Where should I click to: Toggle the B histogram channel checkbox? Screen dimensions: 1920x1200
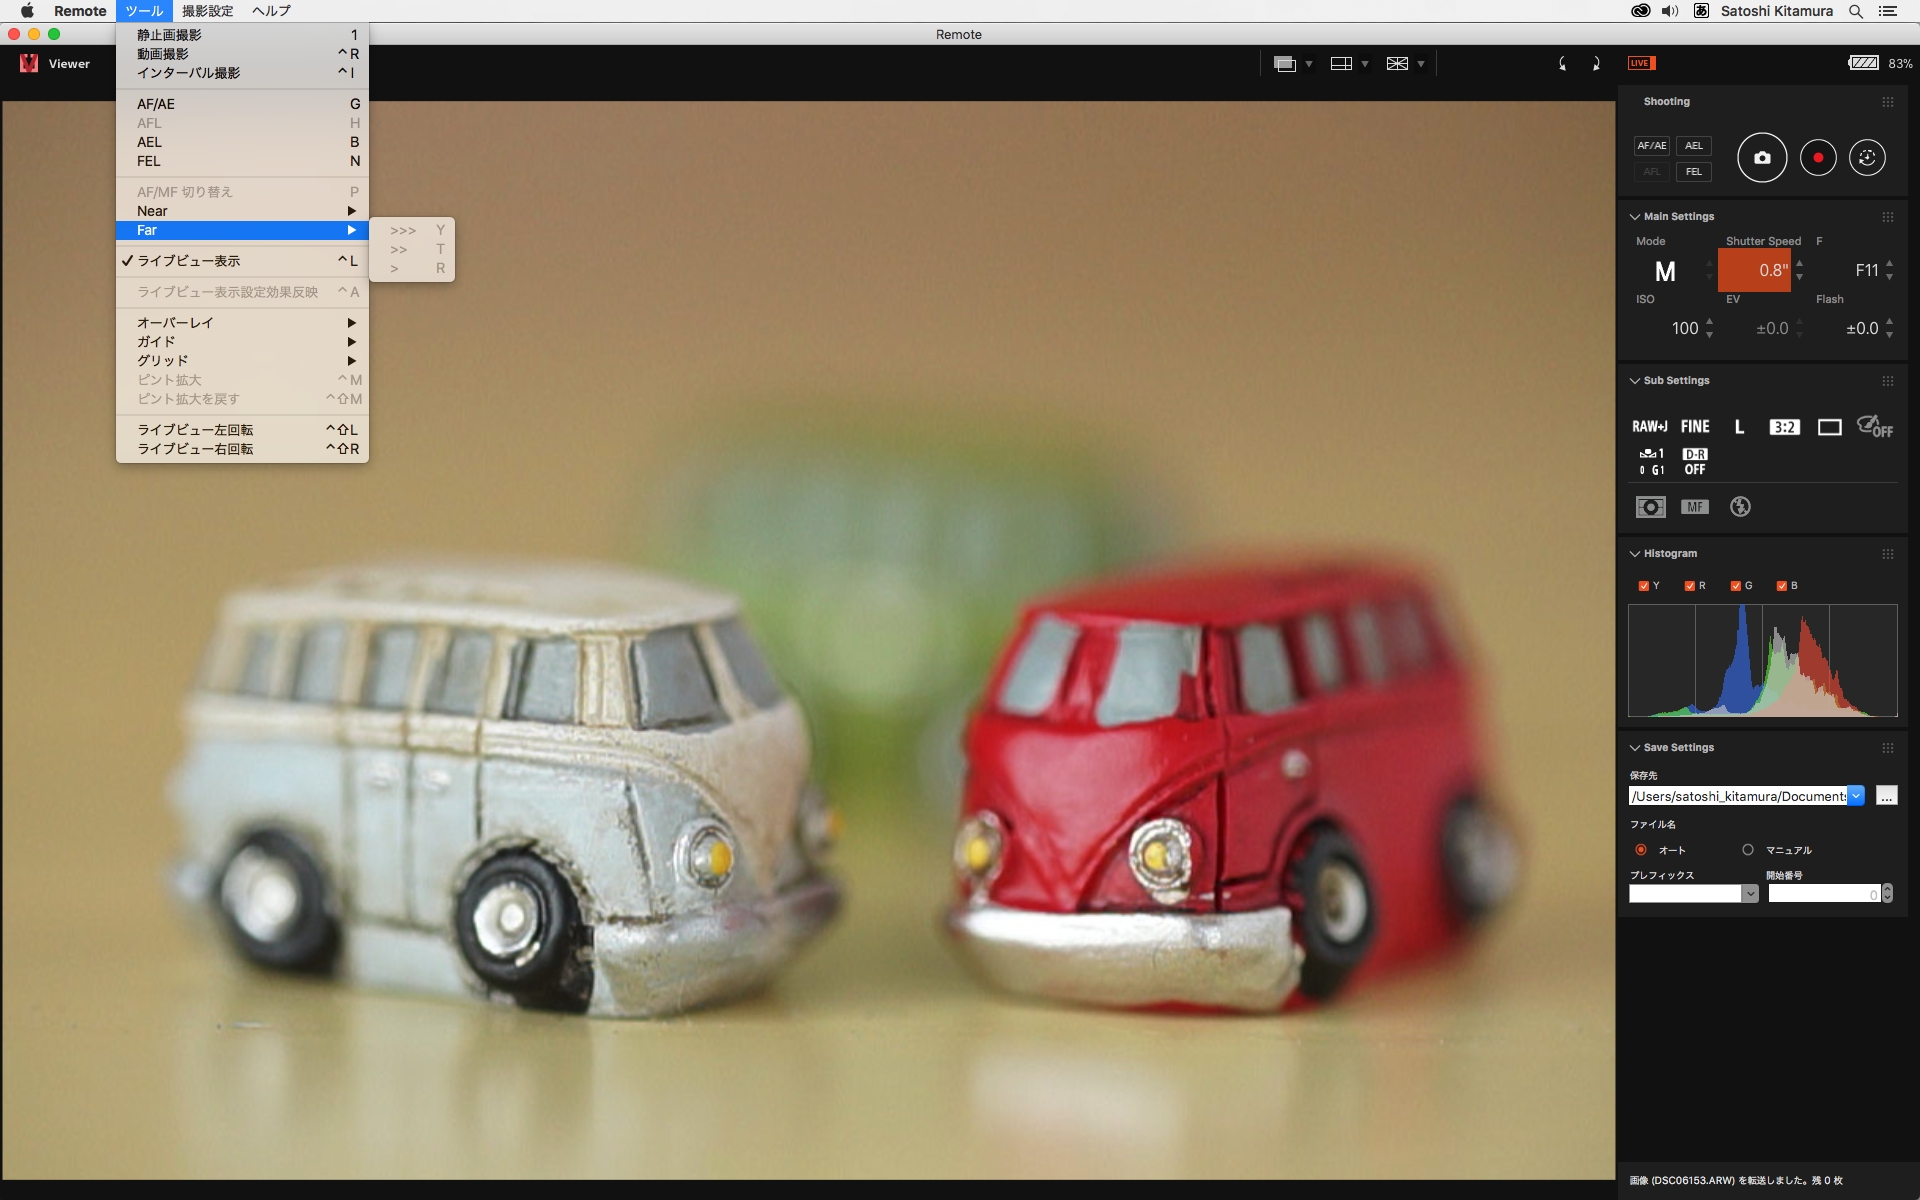click(1781, 586)
